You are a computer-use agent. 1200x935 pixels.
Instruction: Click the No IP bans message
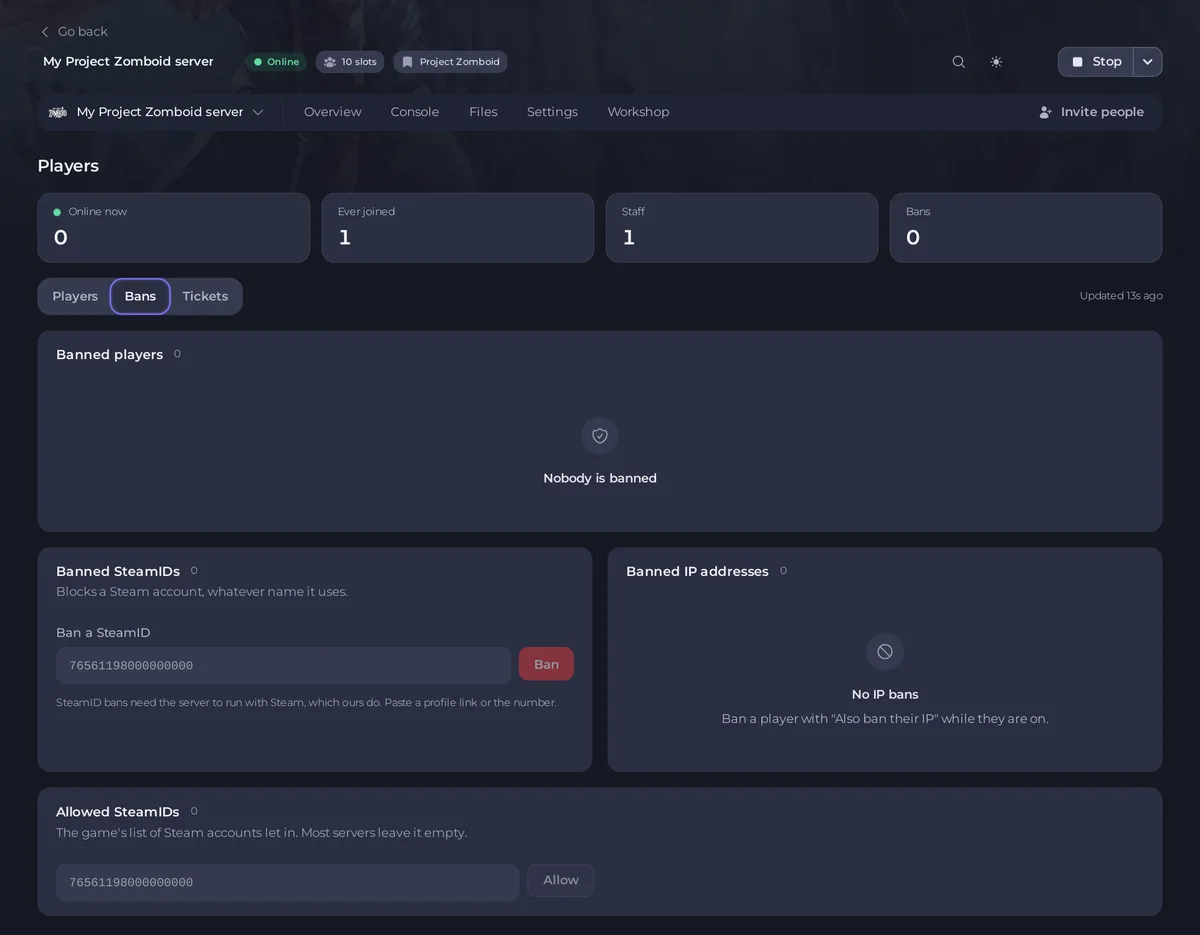click(x=885, y=694)
